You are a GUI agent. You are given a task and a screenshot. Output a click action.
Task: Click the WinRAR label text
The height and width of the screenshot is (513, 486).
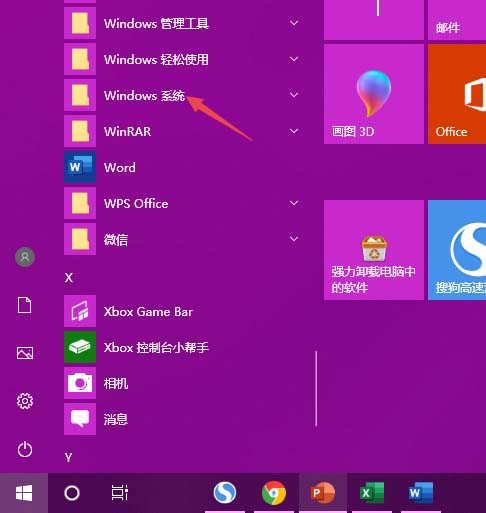[127, 132]
